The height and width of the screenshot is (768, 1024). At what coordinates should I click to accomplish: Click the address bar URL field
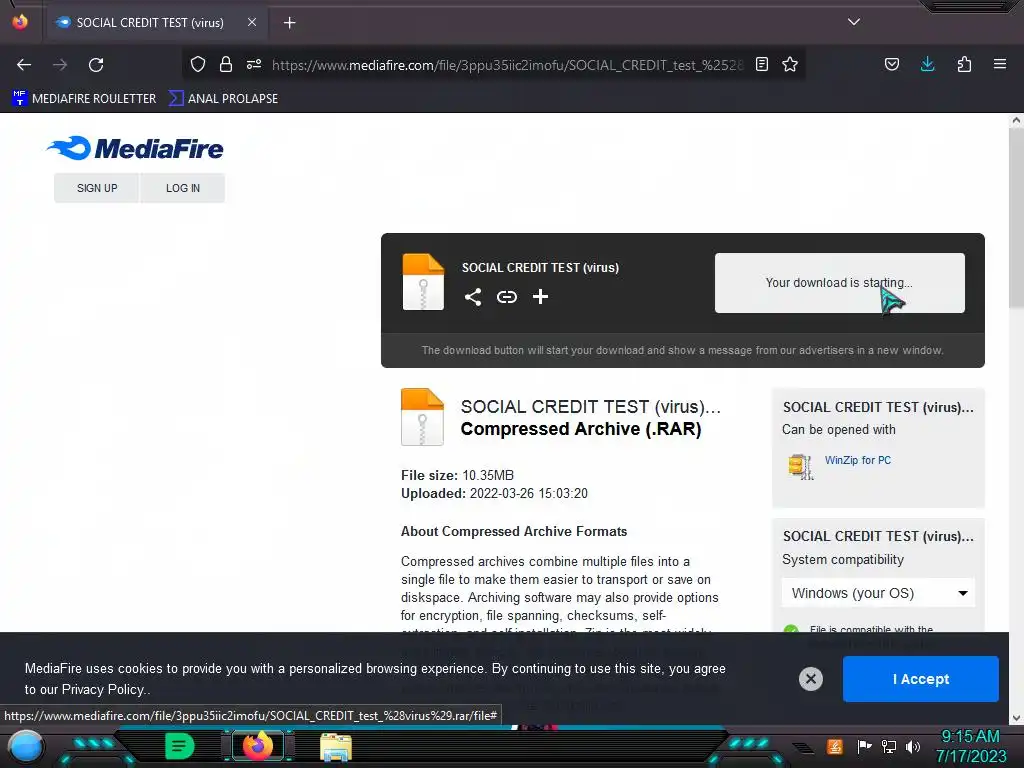pos(507,65)
